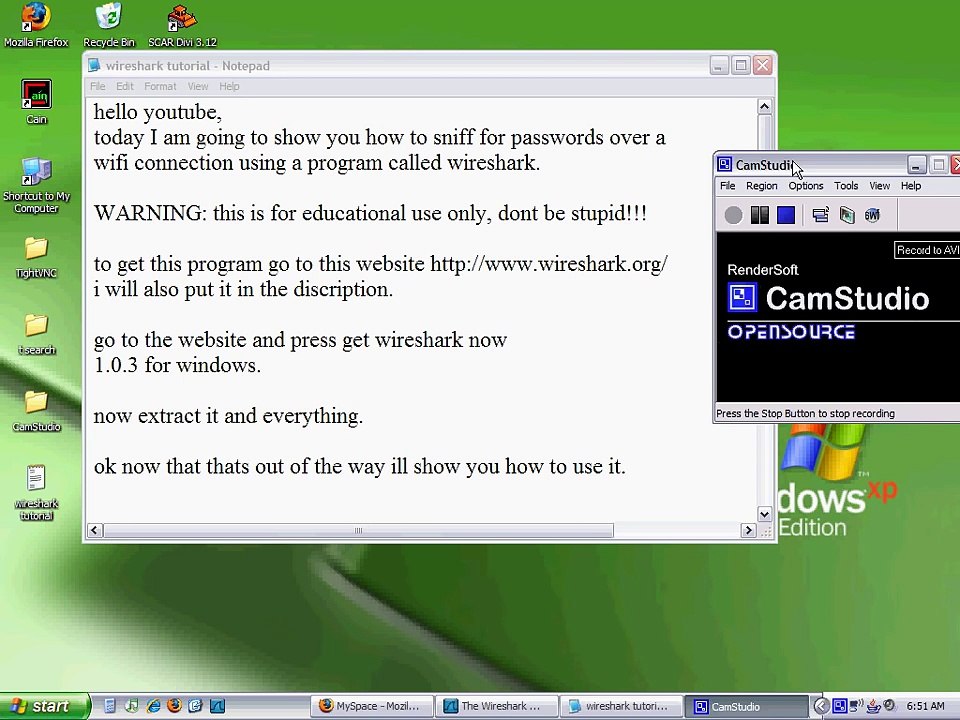
Task: Click 'now extract it and everything.' line
Action: 228,416
